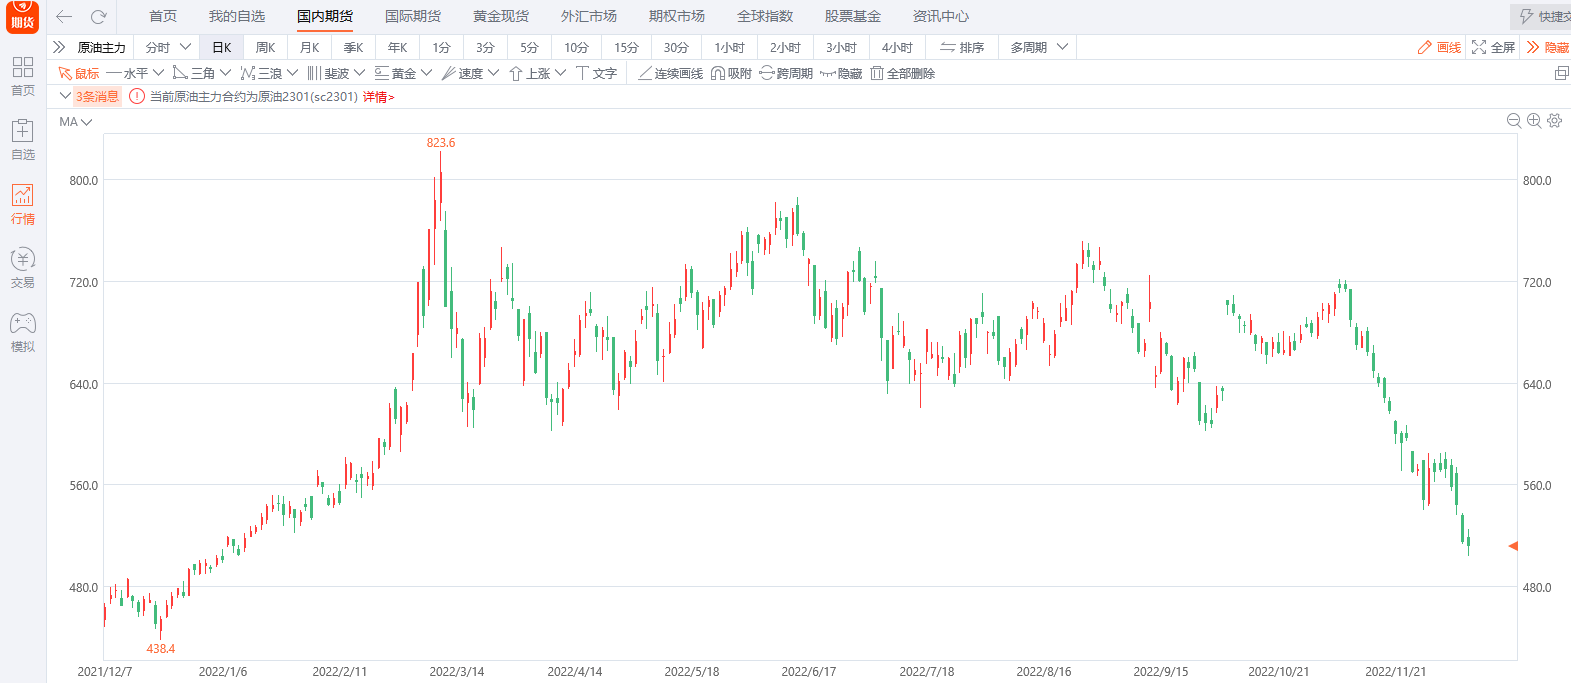Open the 多周期 multi-period dropdown

(1039, 47)
